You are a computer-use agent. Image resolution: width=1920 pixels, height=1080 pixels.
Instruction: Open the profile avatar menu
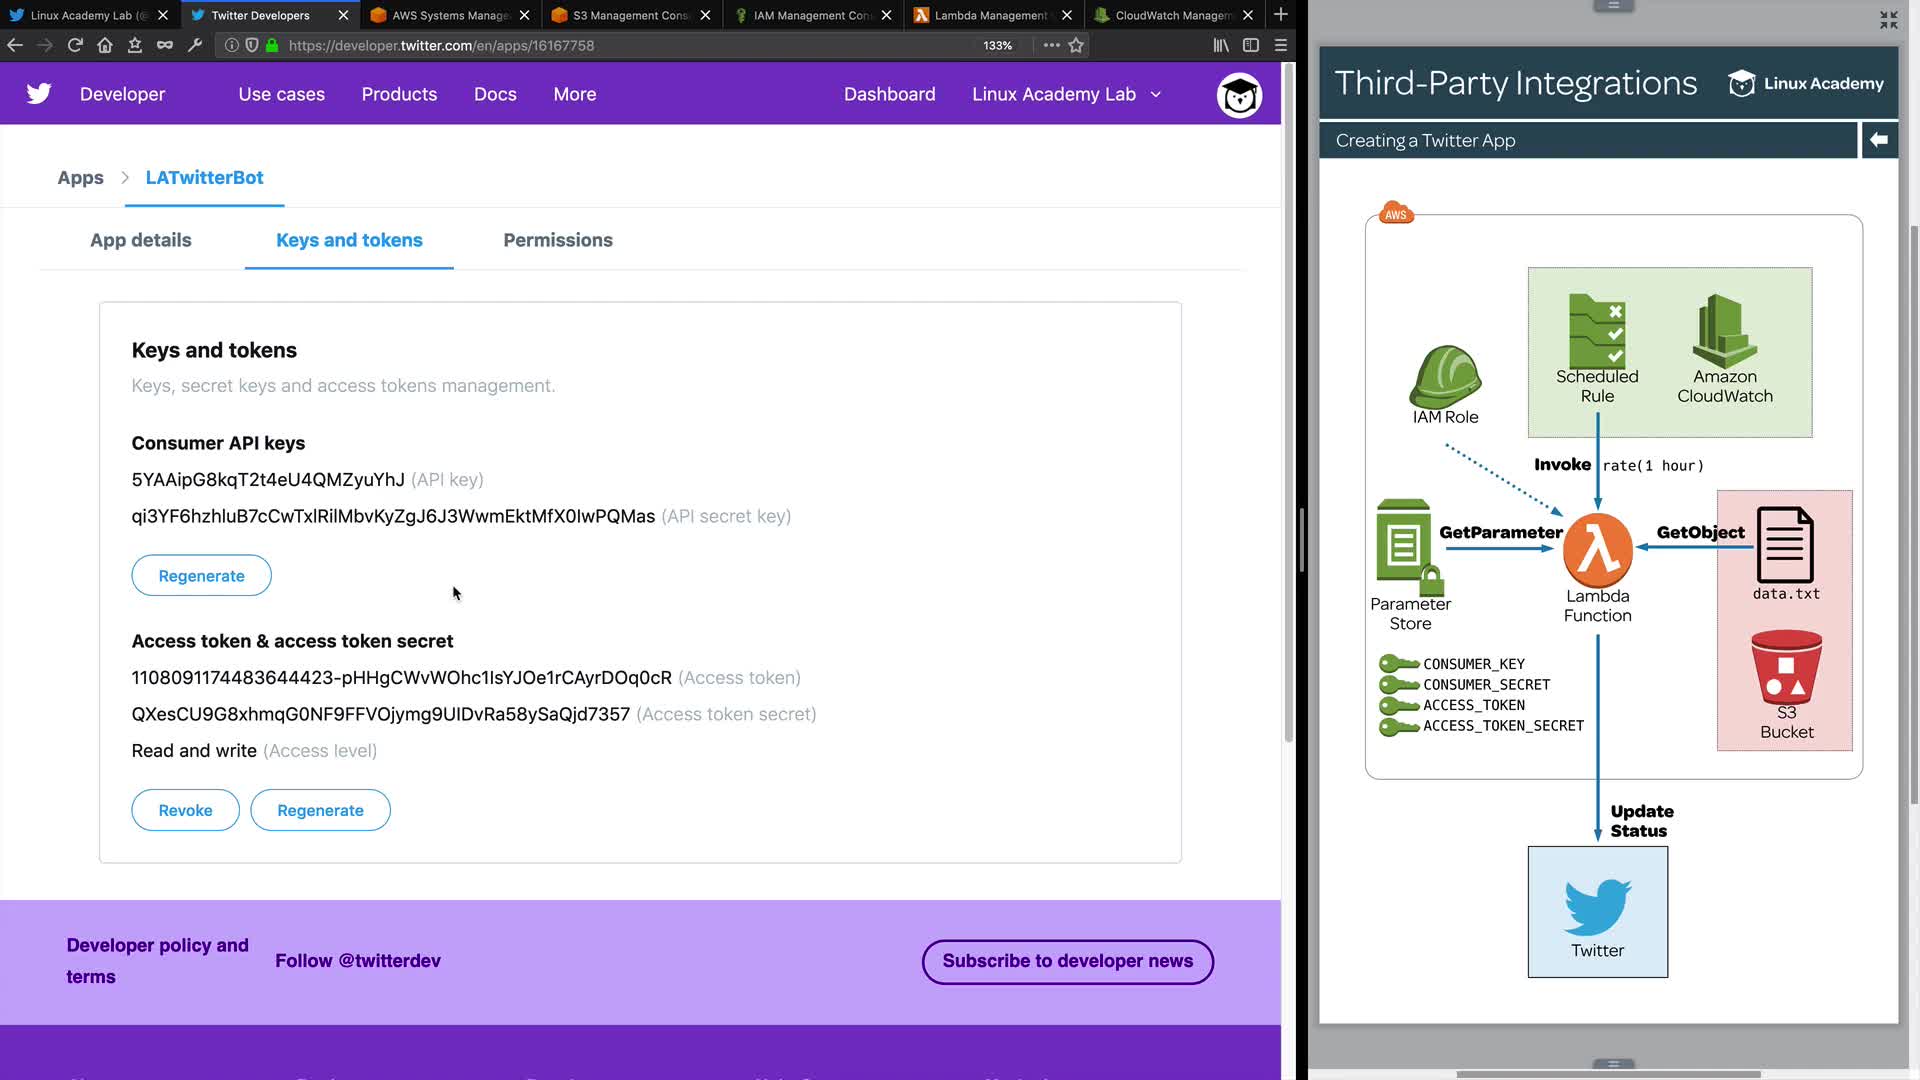pos(1239,95)
